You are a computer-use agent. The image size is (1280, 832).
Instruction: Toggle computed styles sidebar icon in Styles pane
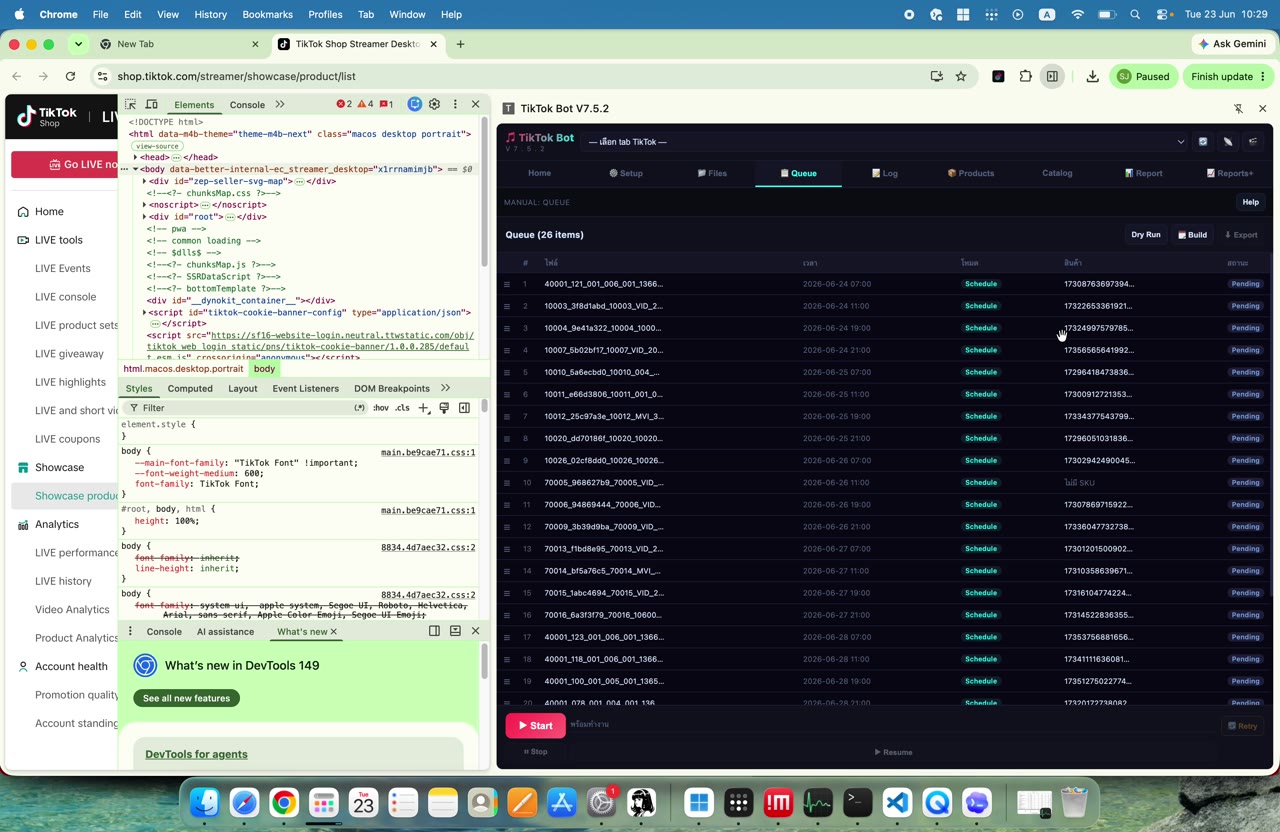coord(464,408)
